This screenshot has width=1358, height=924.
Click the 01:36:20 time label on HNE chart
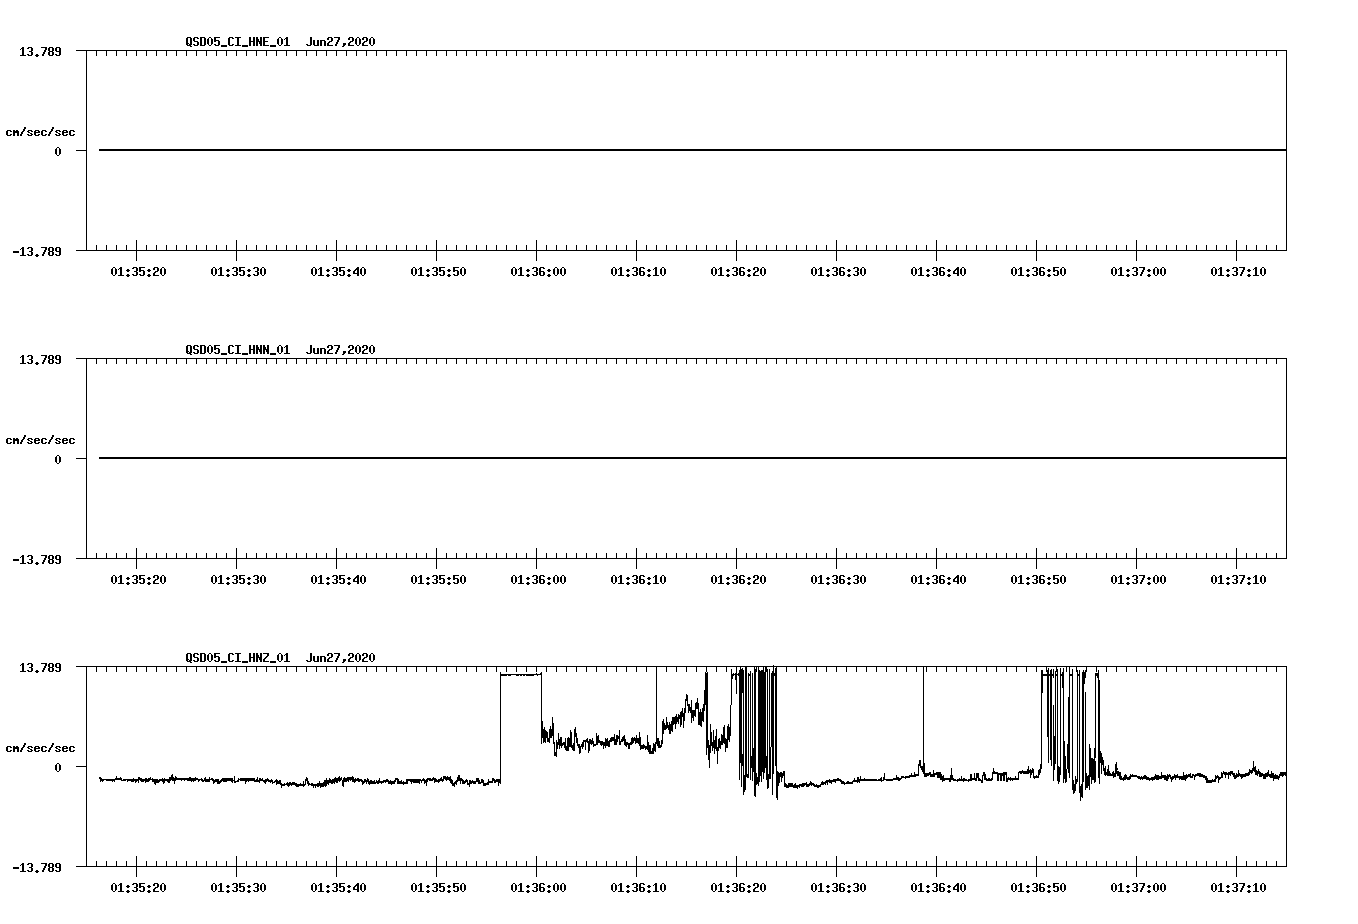(x=738, y=272)
